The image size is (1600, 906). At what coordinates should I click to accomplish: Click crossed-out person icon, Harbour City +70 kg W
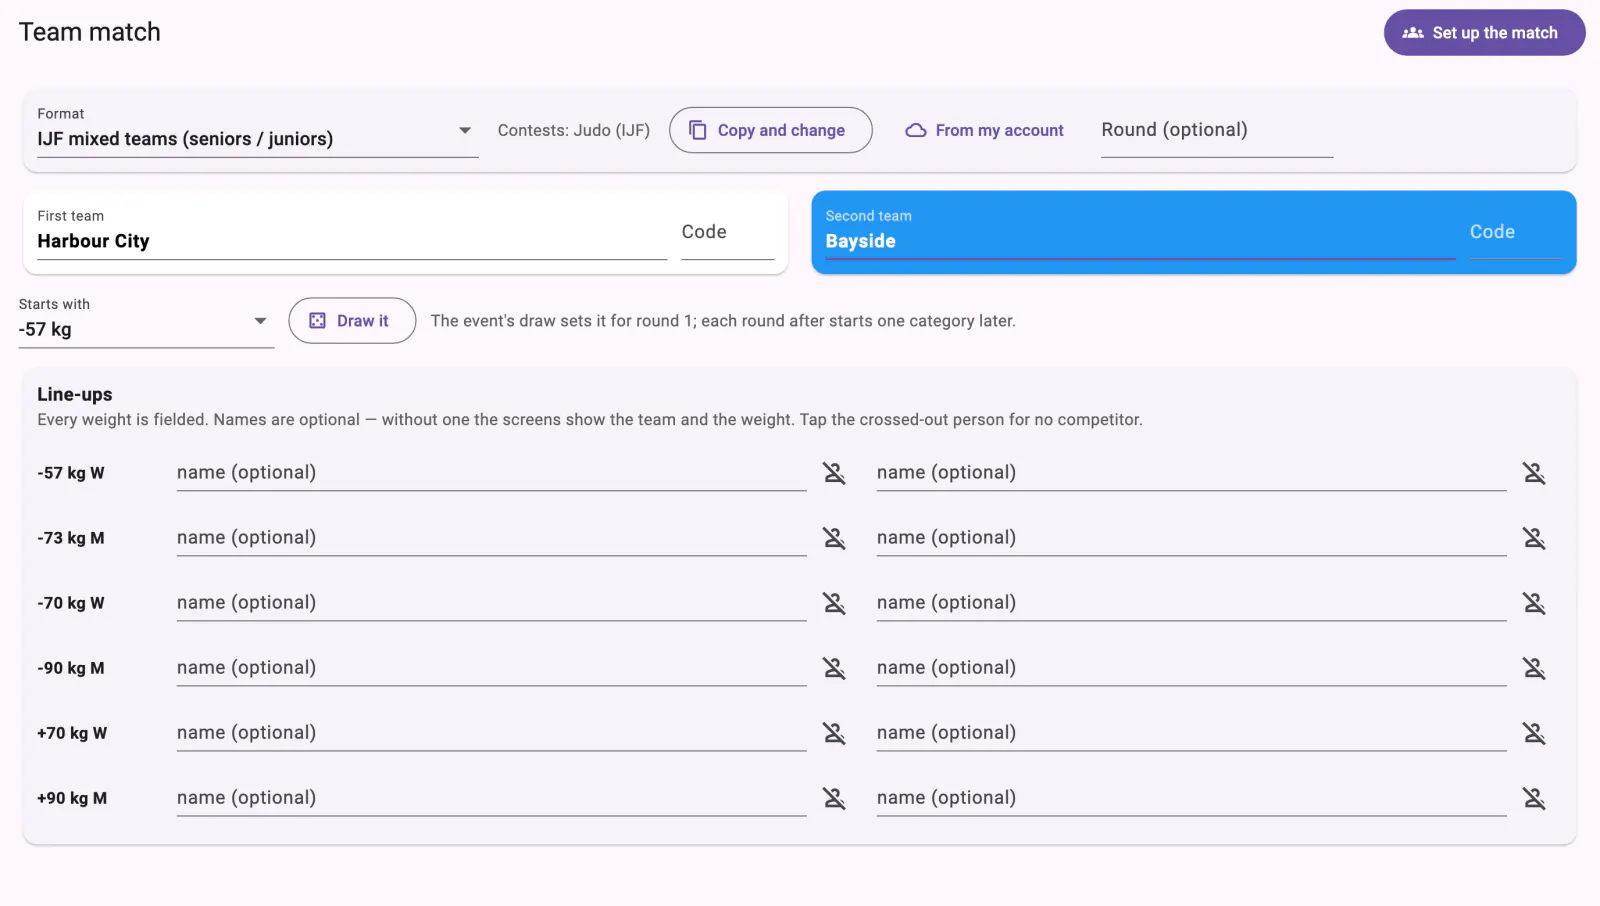coord(834,733)
